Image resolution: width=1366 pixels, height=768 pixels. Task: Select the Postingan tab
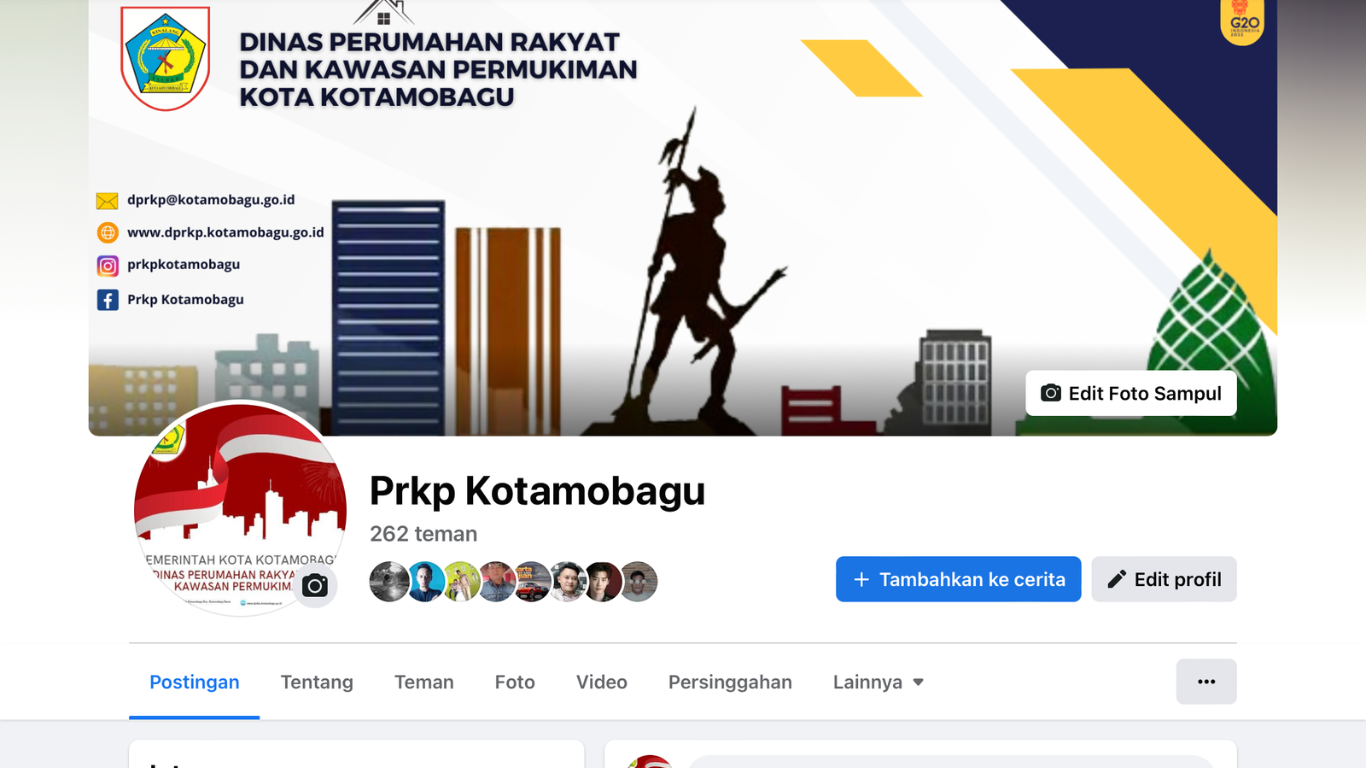pyautogui.click(x=194, y=682)
